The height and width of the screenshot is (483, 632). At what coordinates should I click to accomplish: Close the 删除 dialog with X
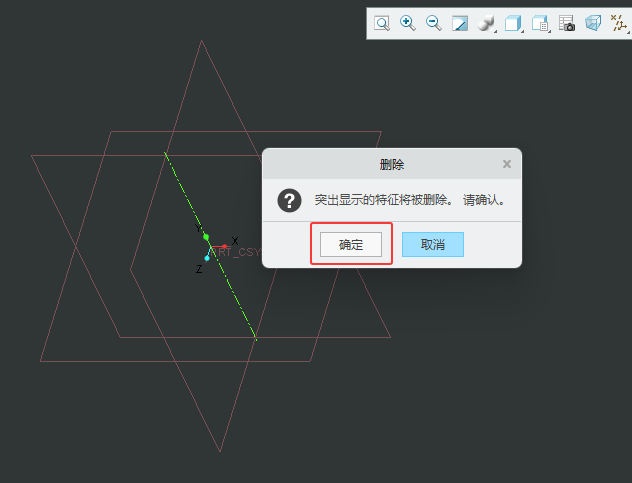pyautogui.click(x=507, y=164)
